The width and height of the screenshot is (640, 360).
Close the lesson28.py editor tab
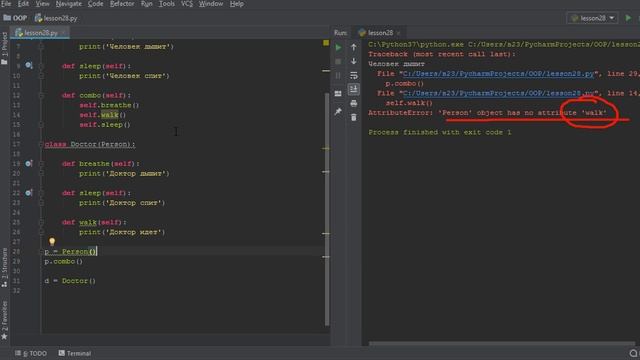pyautogui.click(x=63, y=33)
